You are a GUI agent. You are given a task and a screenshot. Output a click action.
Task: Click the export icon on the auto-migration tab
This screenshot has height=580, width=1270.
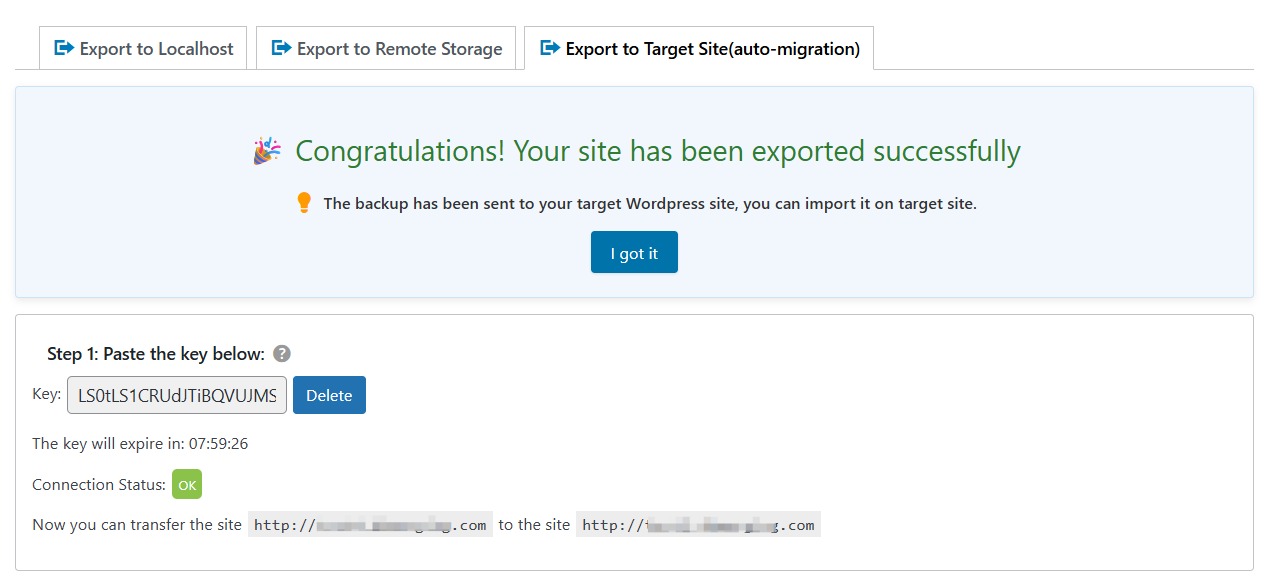547,47
